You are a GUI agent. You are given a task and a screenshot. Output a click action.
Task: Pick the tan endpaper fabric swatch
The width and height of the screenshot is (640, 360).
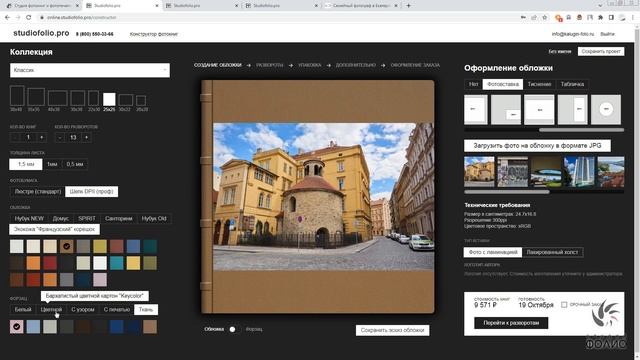tap(150, 327)
